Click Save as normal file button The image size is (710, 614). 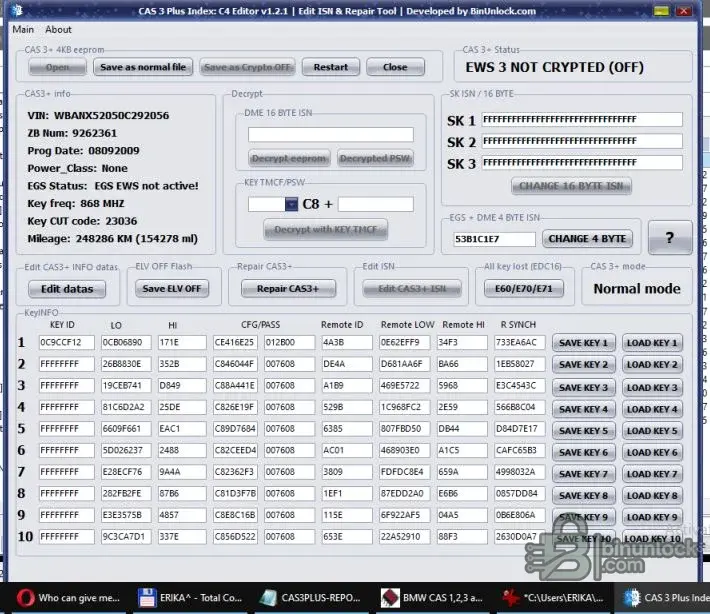[x=143, y=67]
